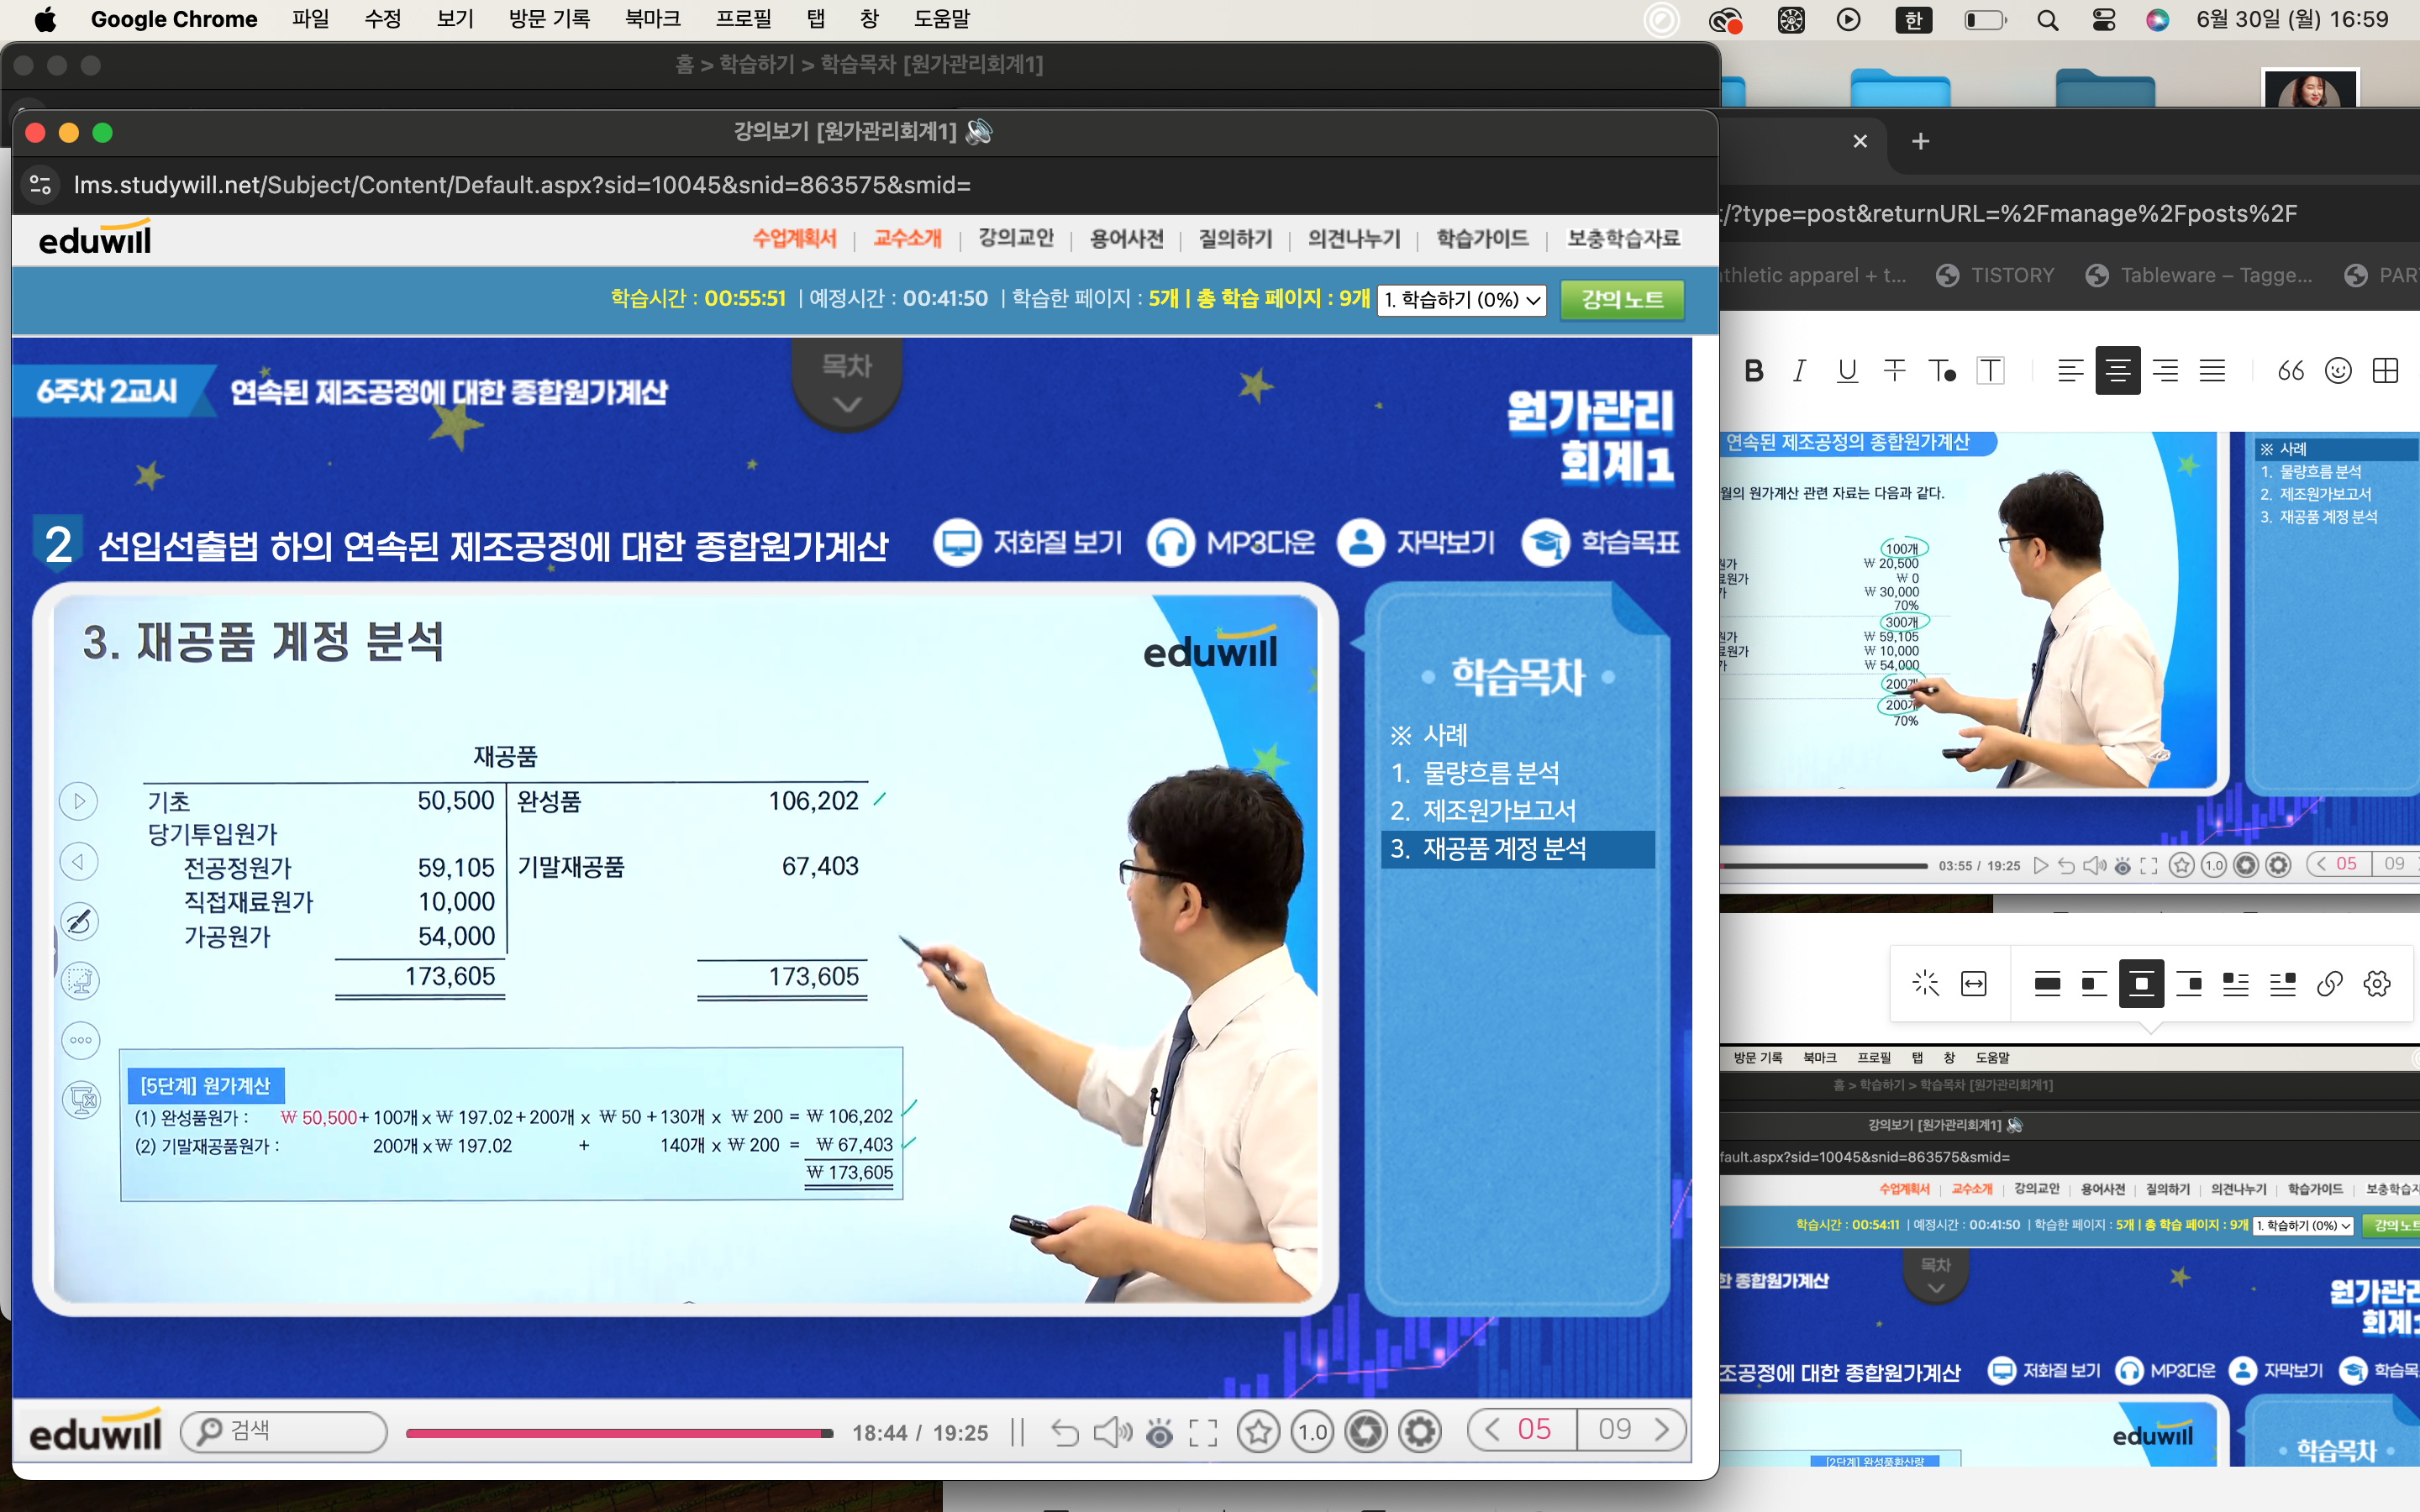Viewport: 2420px width, 1512px height.
Task: Click the star bookmark icon
Action: [x=1258, y=1432]
